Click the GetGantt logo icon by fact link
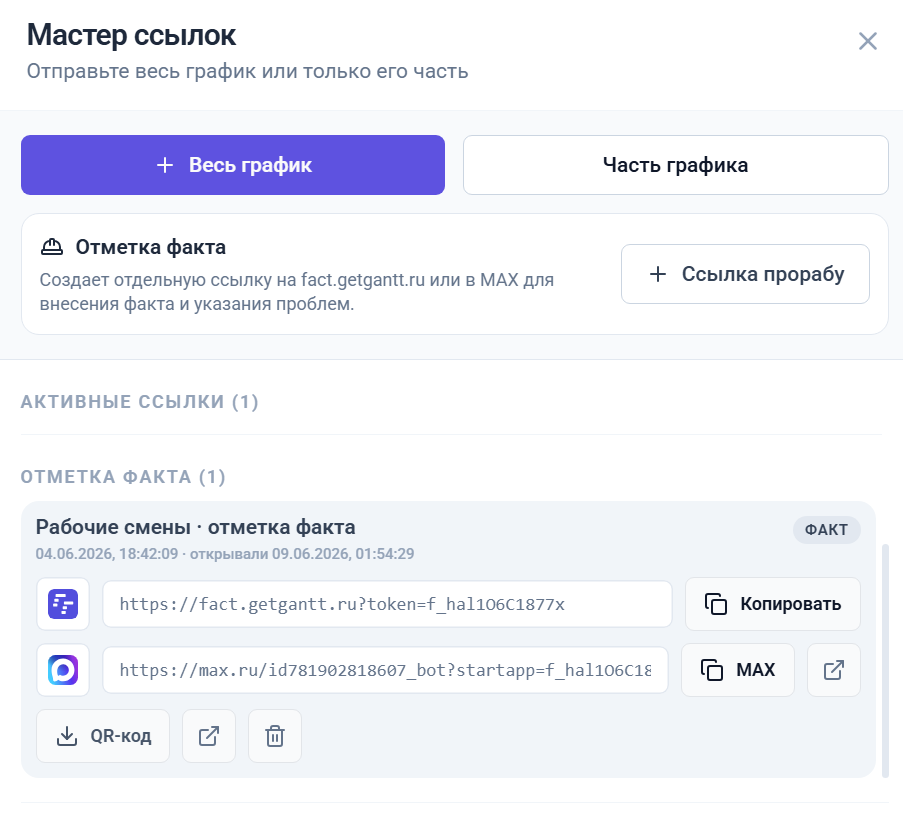 click(x=63, y=604)
